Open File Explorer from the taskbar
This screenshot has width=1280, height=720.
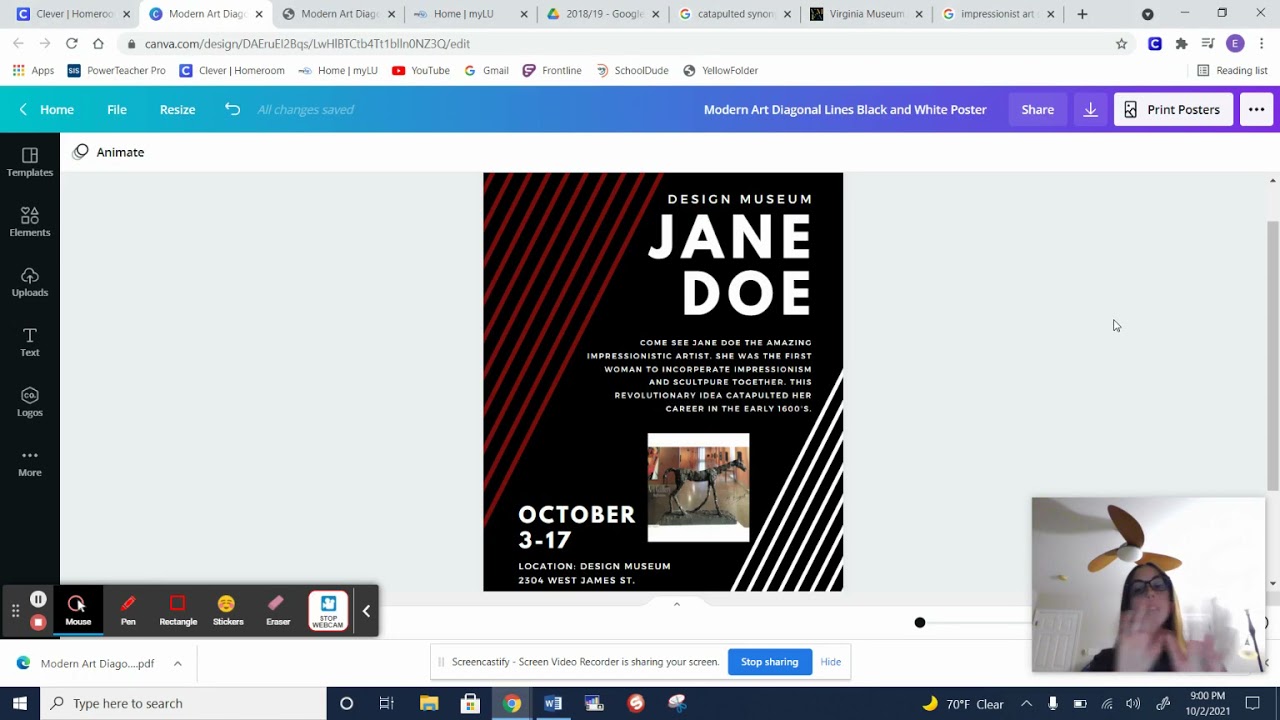point(429,703)
